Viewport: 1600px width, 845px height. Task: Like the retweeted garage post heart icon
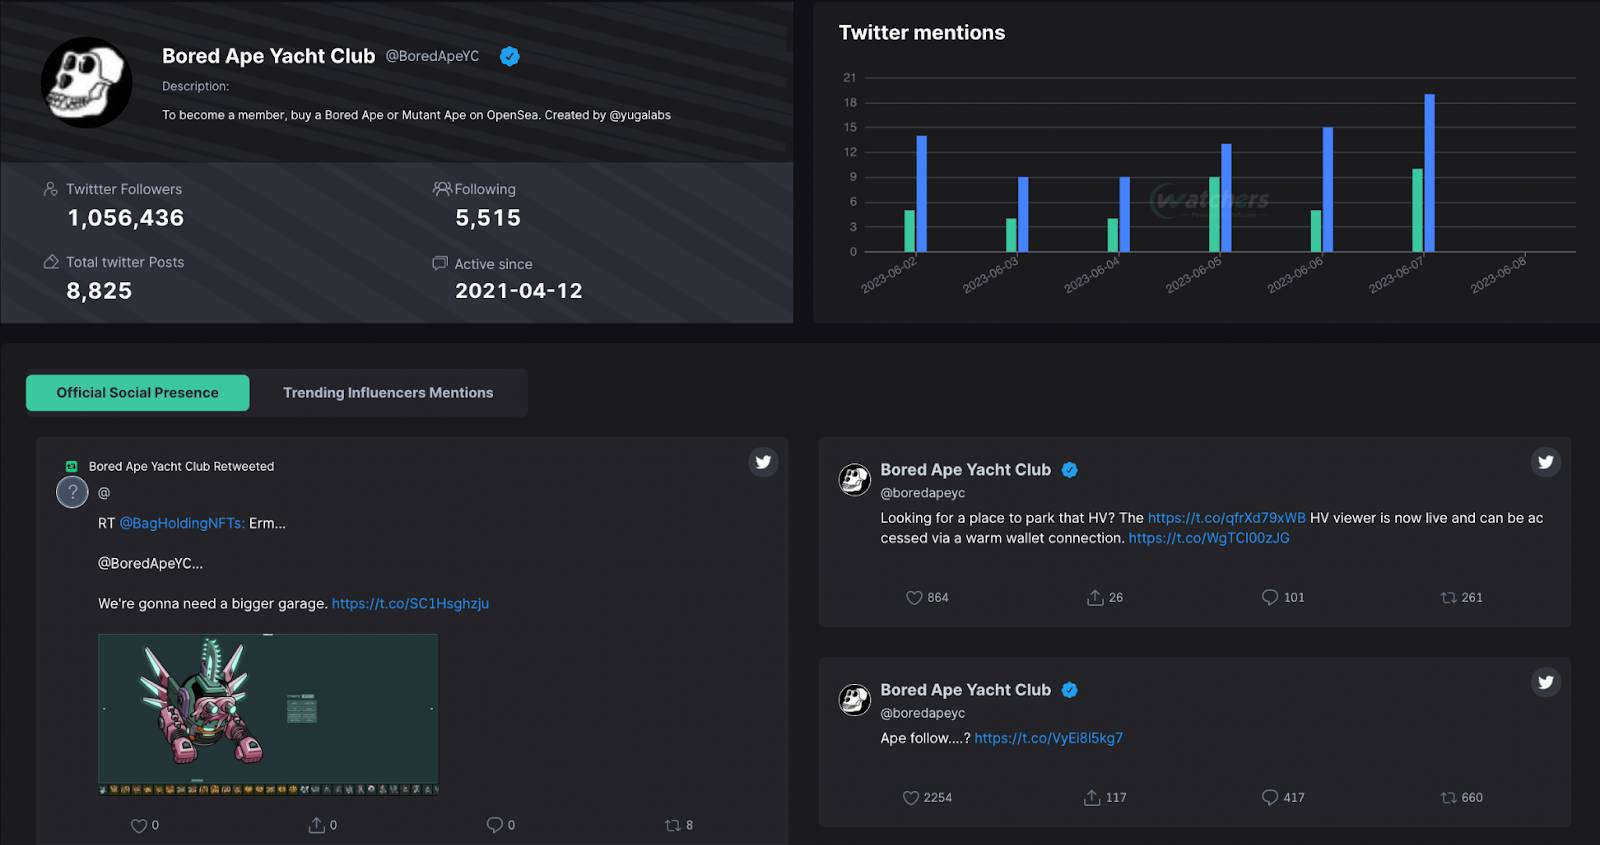(139, 825)
